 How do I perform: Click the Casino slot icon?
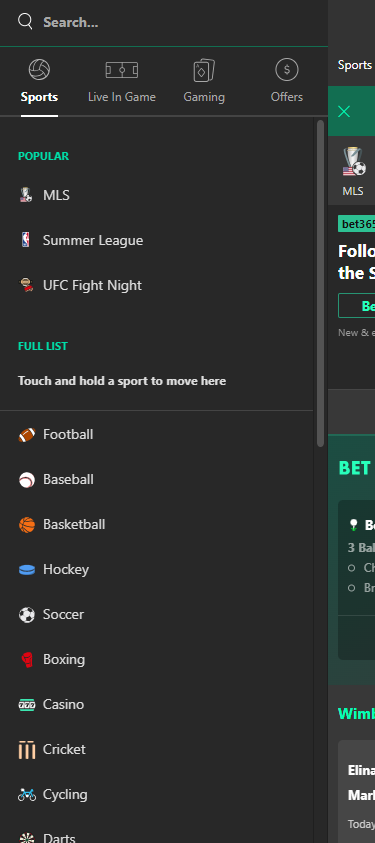(27, 705)
